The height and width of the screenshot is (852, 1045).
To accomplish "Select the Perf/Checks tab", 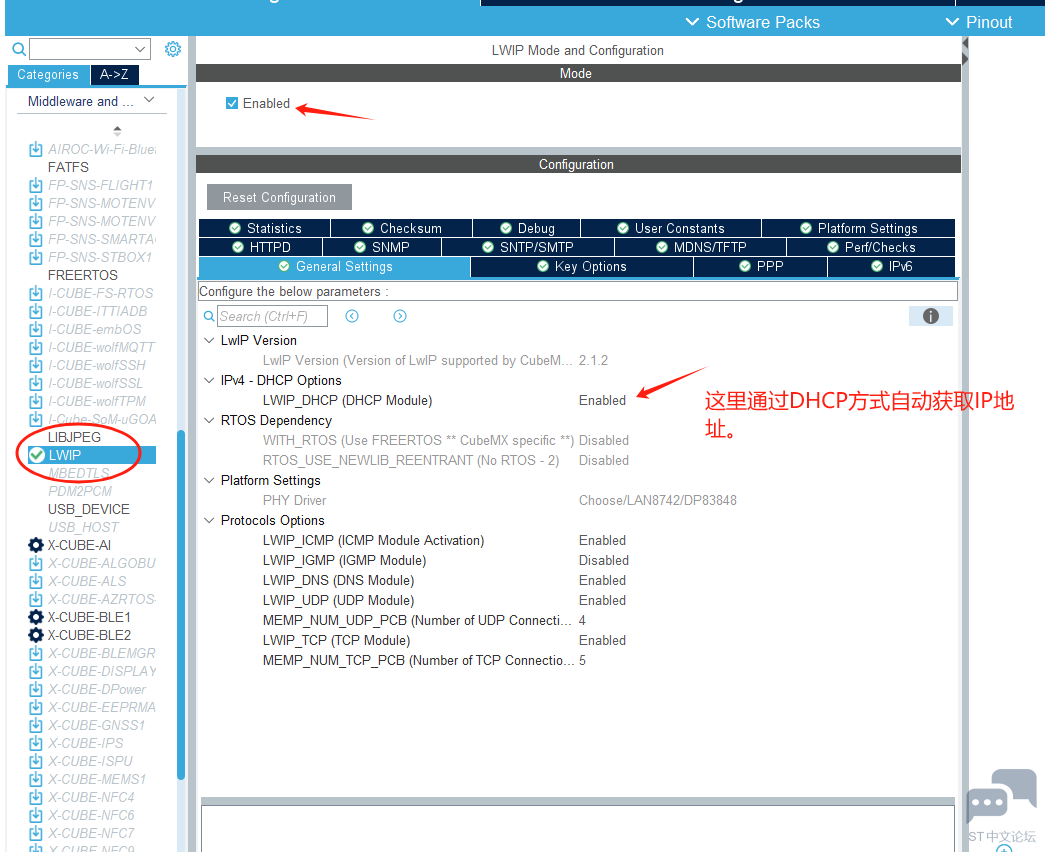I will coord(871,247).
